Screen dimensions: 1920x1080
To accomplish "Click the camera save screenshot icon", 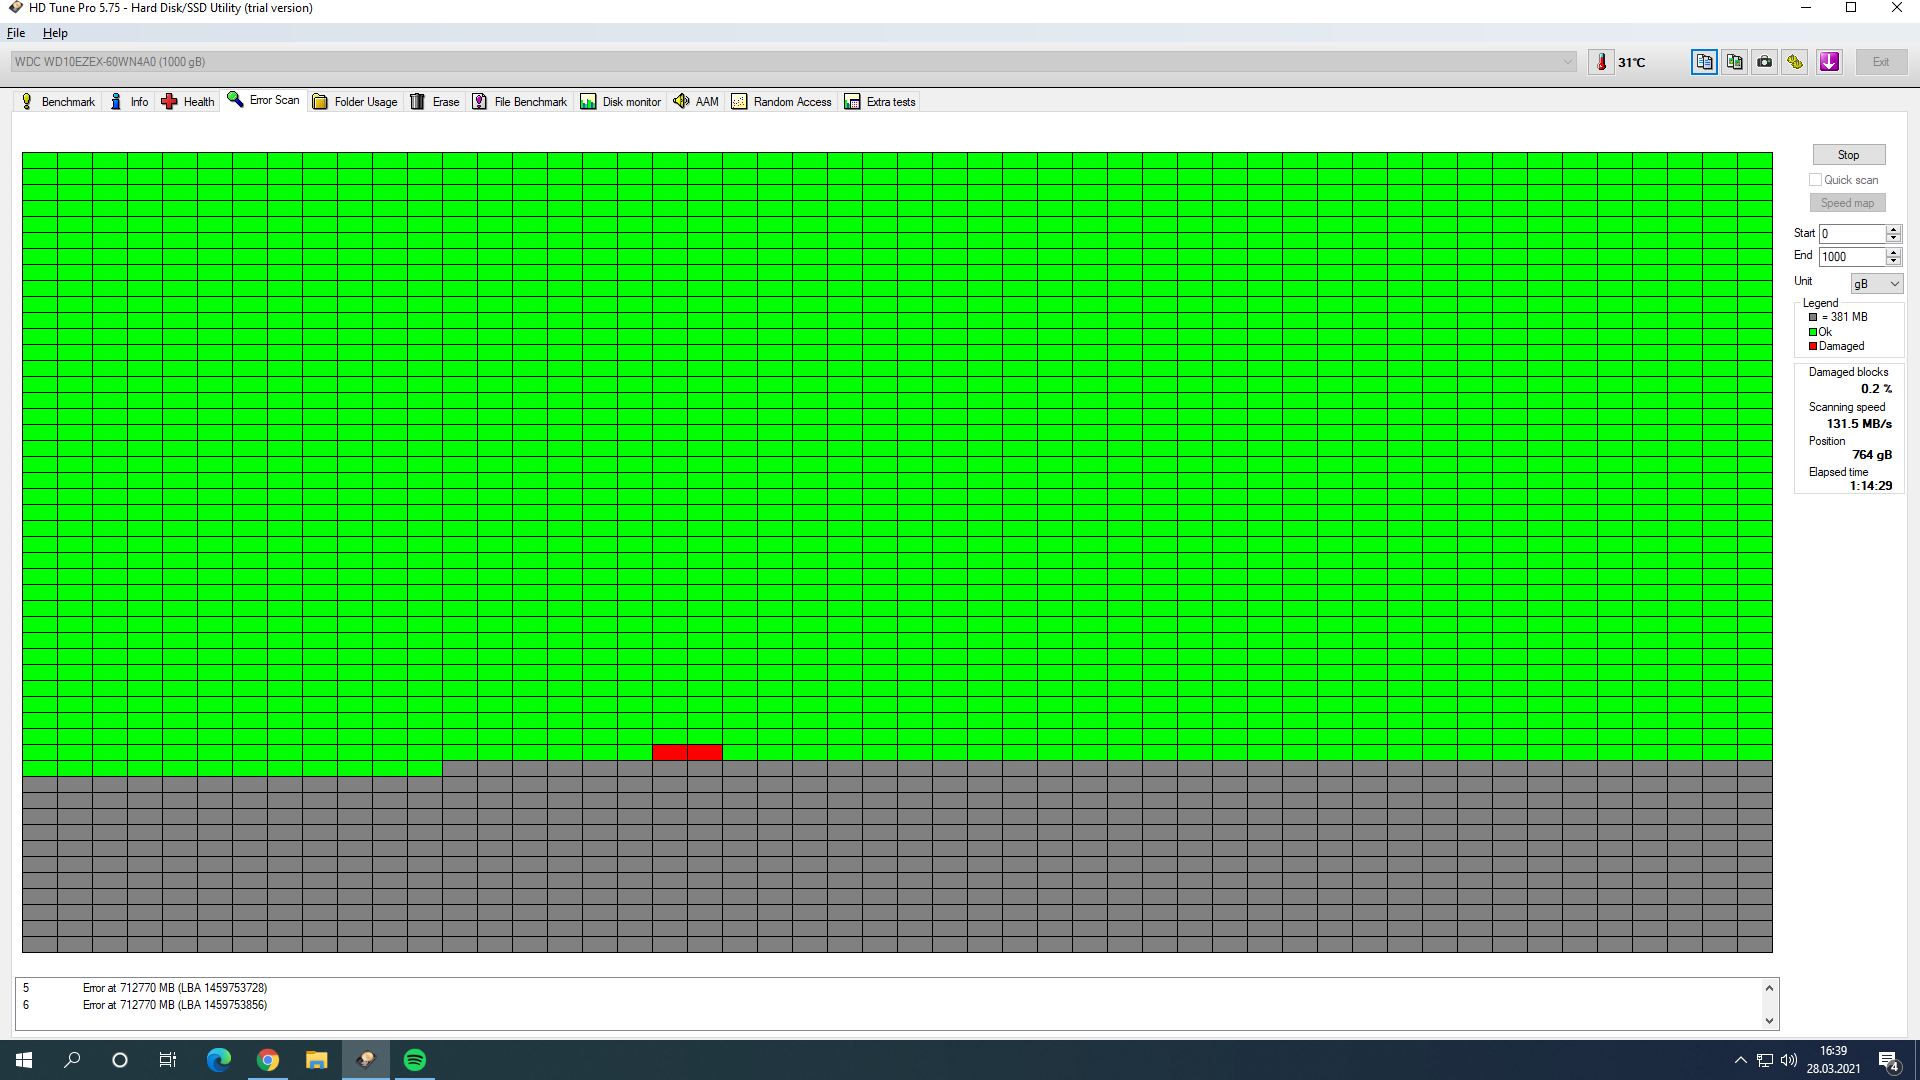I will pos(1765,62).
